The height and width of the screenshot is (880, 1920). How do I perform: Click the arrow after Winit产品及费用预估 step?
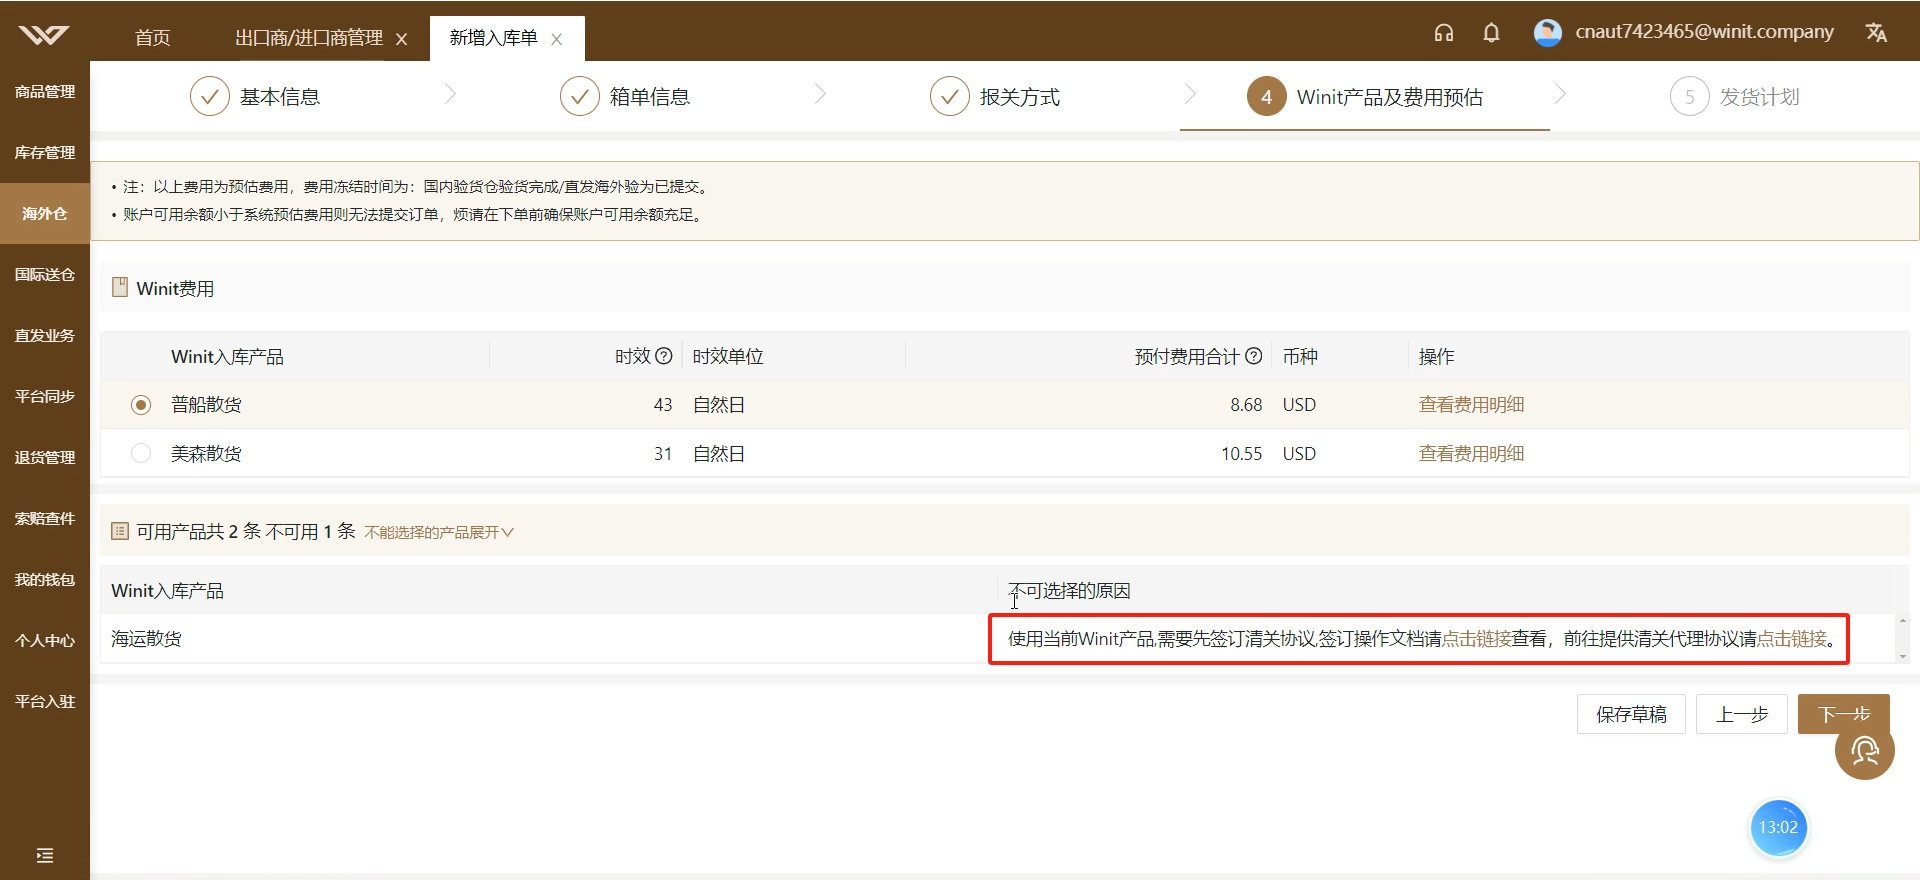point(1560,94)
